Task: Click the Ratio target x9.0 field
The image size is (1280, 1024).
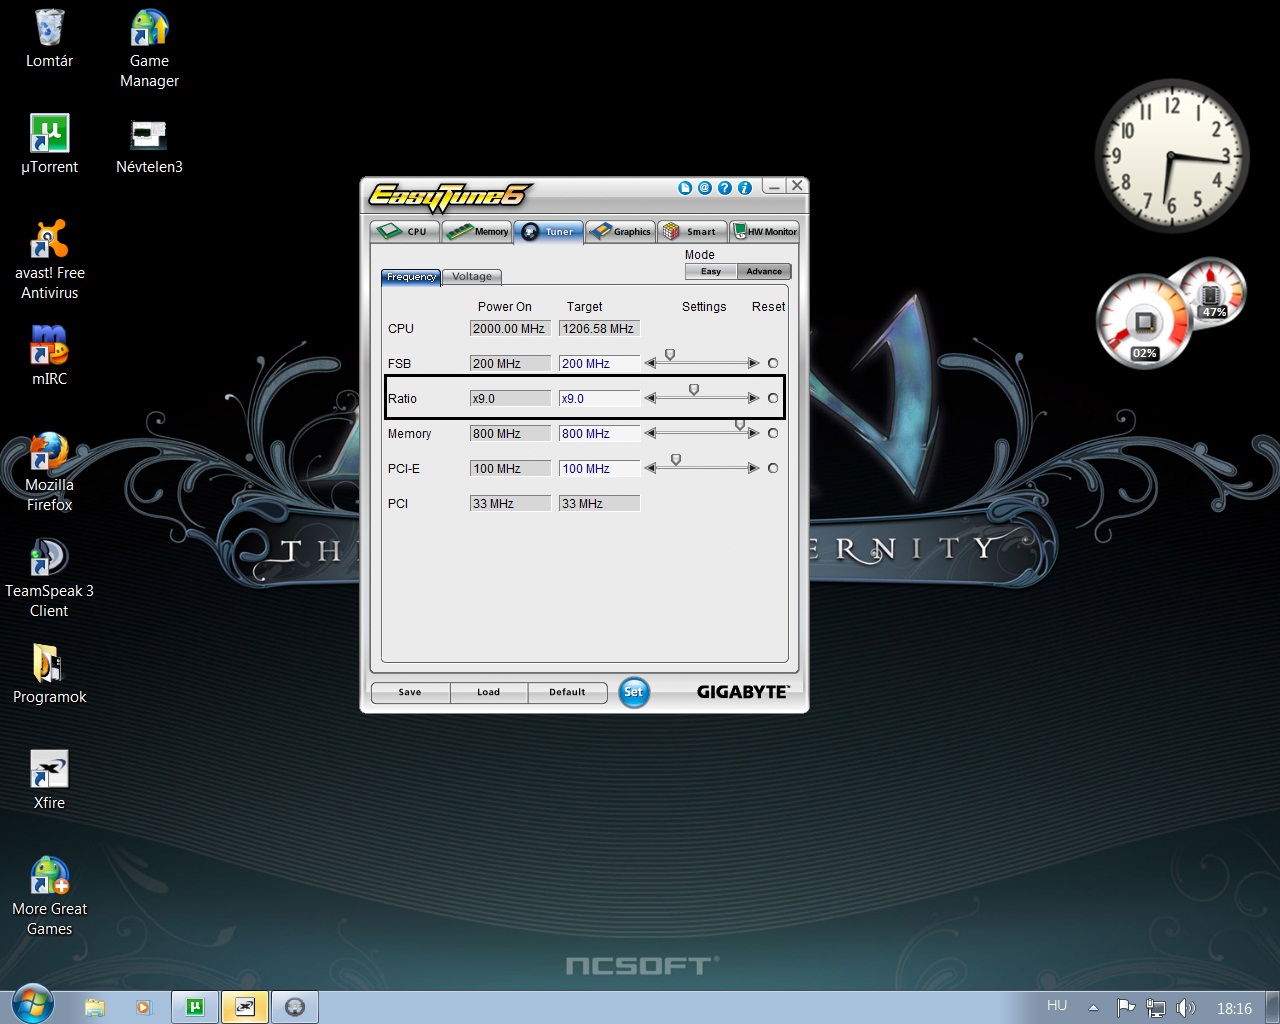Action: click(x=599, y=398)
